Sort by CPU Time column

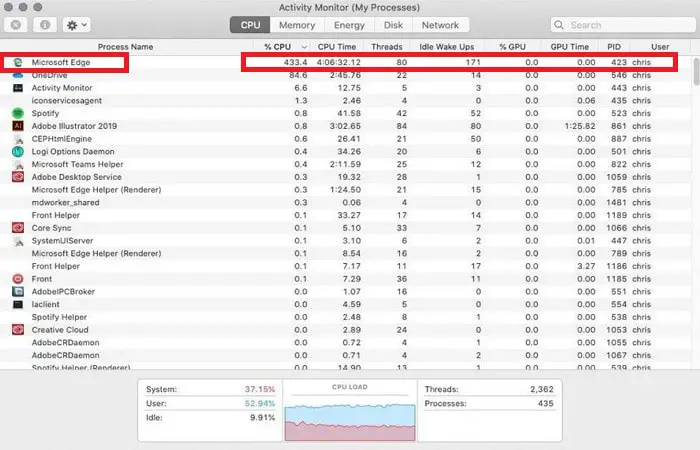pyautogui.click(x=337, y=46)
